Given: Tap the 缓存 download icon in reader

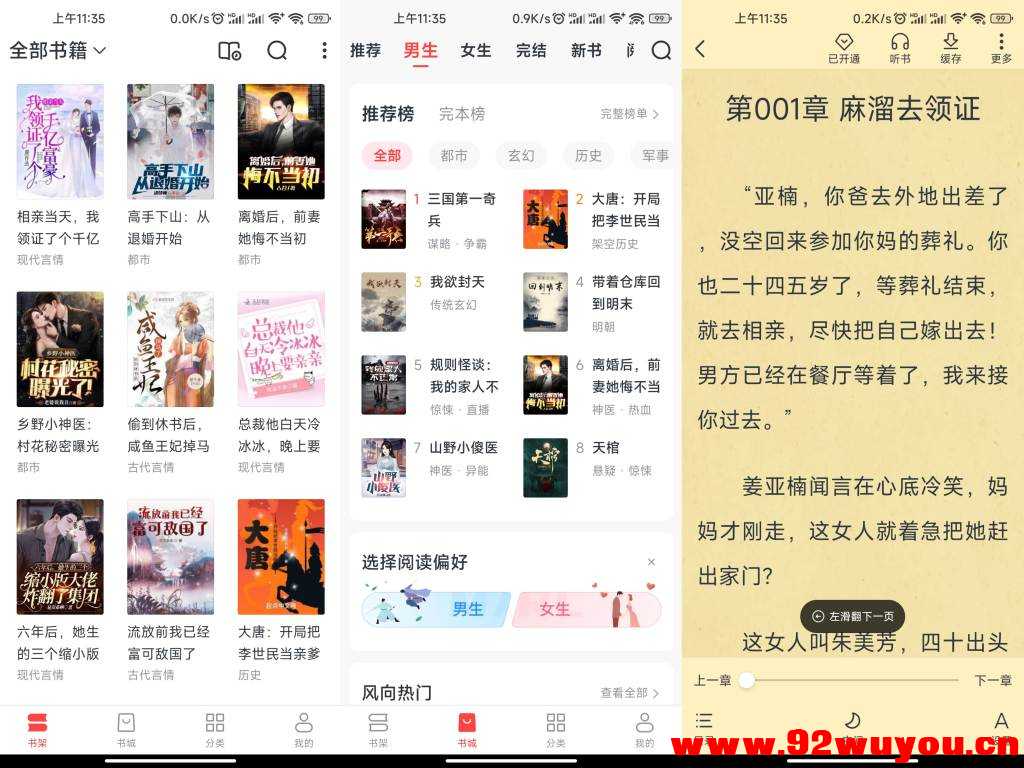Looking at the screenshot, I should [951, 45].
